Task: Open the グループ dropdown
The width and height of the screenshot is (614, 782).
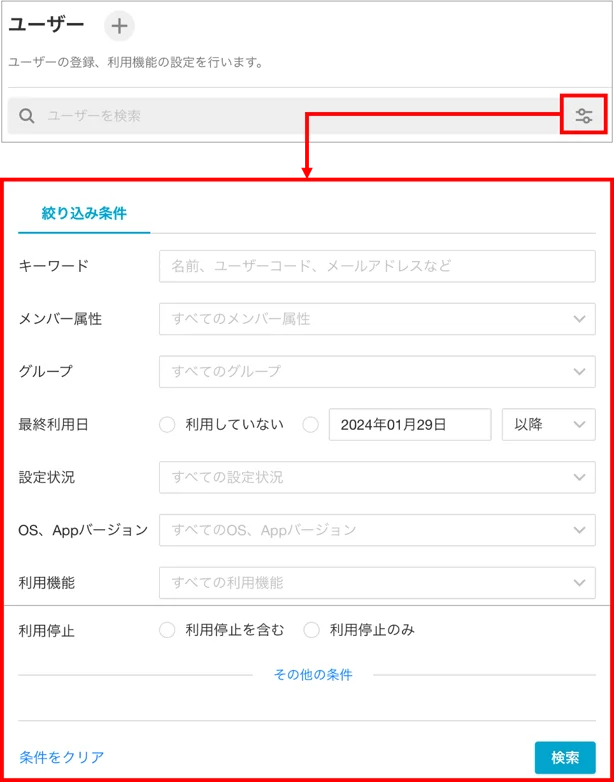Action: pyautogui.click(x=377, y=372)
